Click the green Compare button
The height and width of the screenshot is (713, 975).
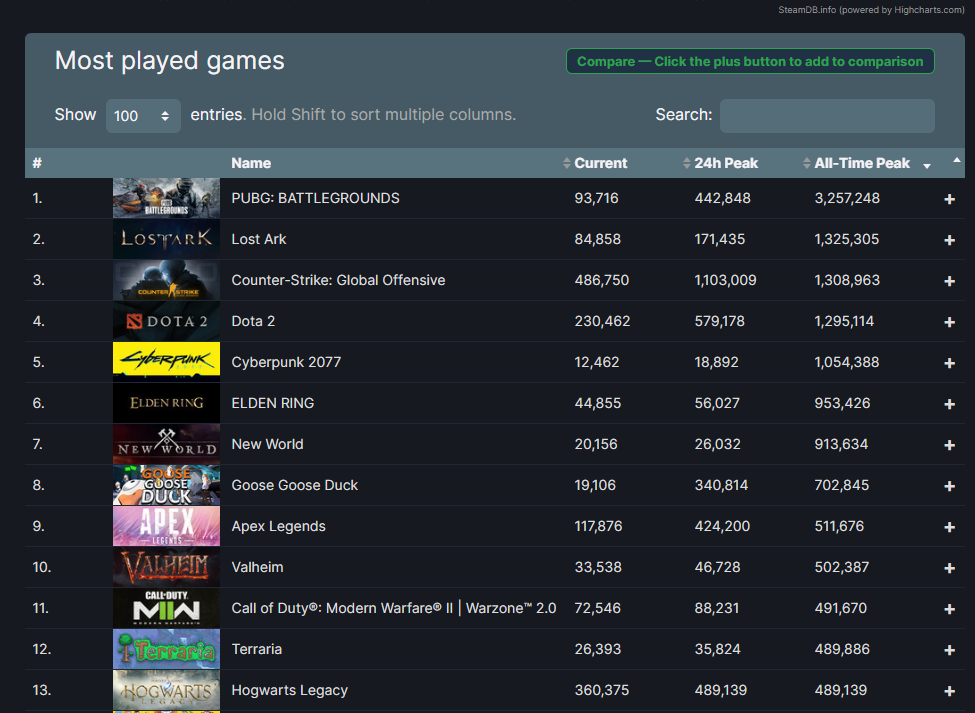coord(750,60)
